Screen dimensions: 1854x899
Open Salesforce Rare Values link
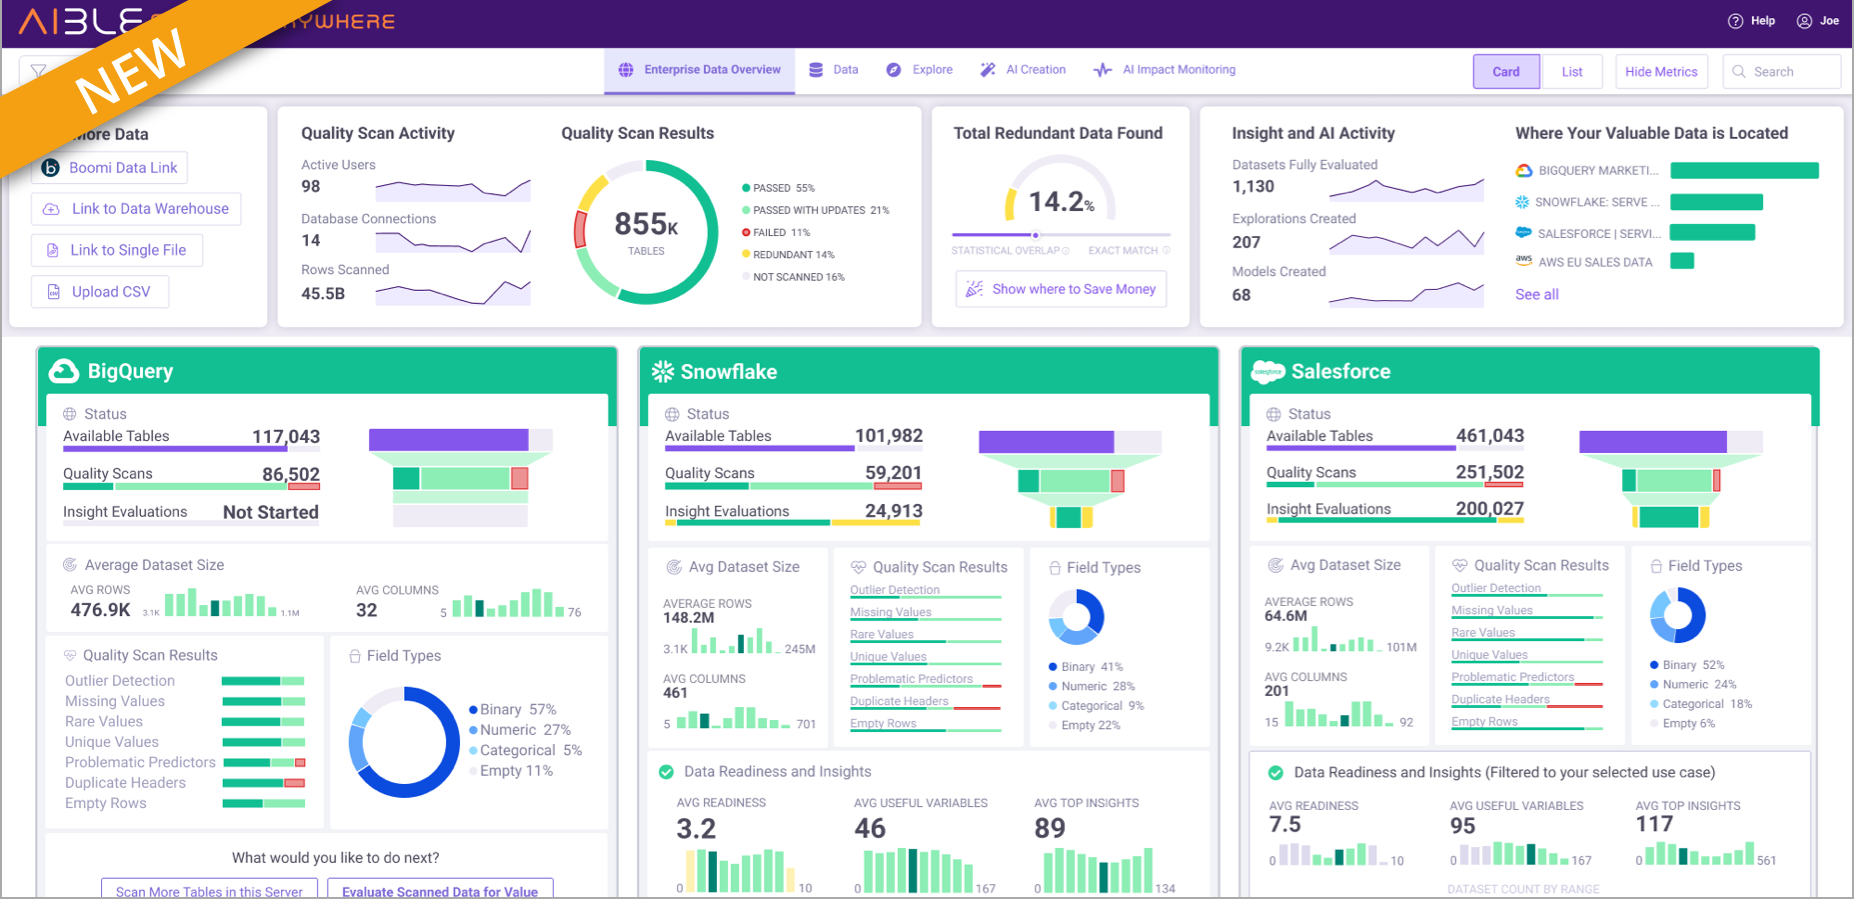1483,633
